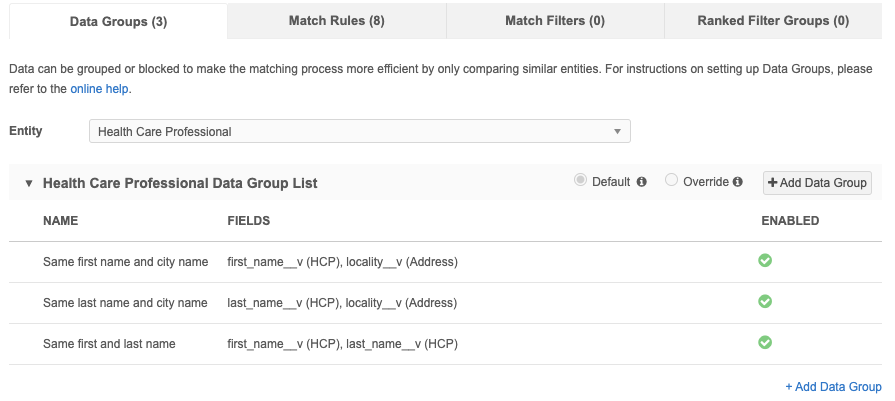The height and width of the screenshot is (401, 895).
Task: Select the Data Groups (3) tab
Action: tap(118, 21)
